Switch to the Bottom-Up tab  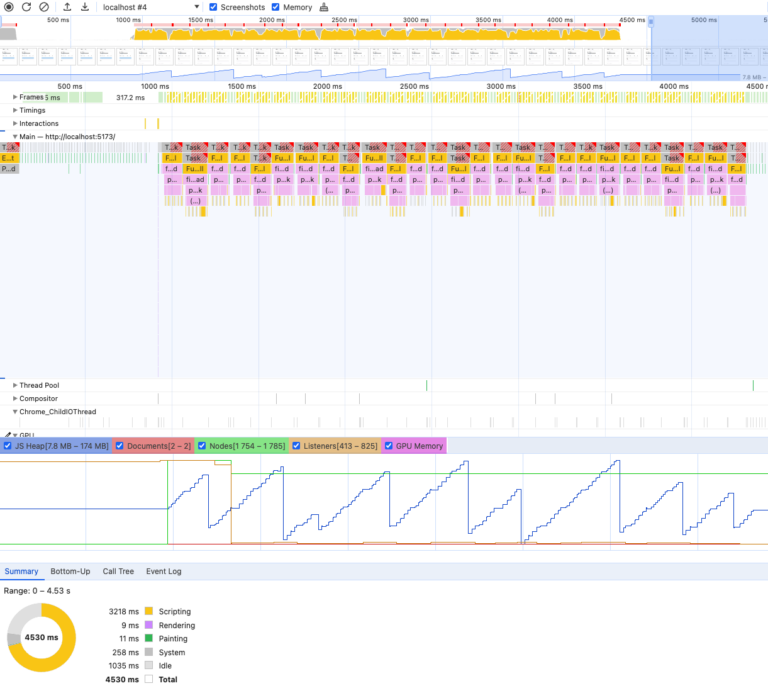70,572
